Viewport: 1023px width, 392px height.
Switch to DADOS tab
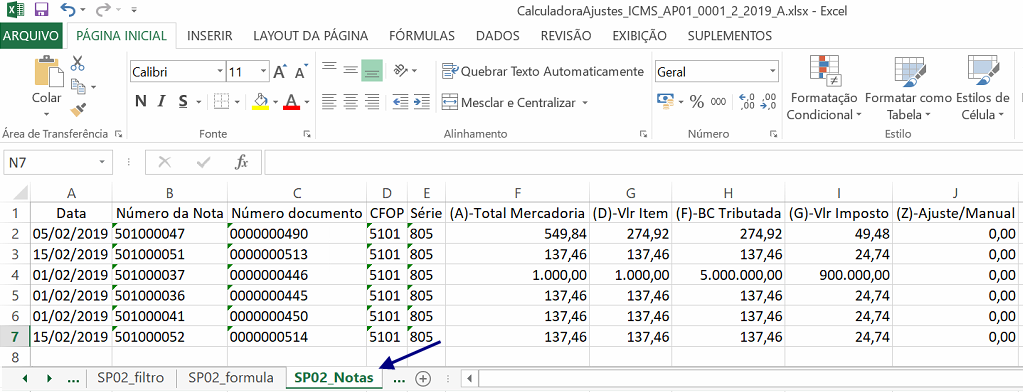498,35
